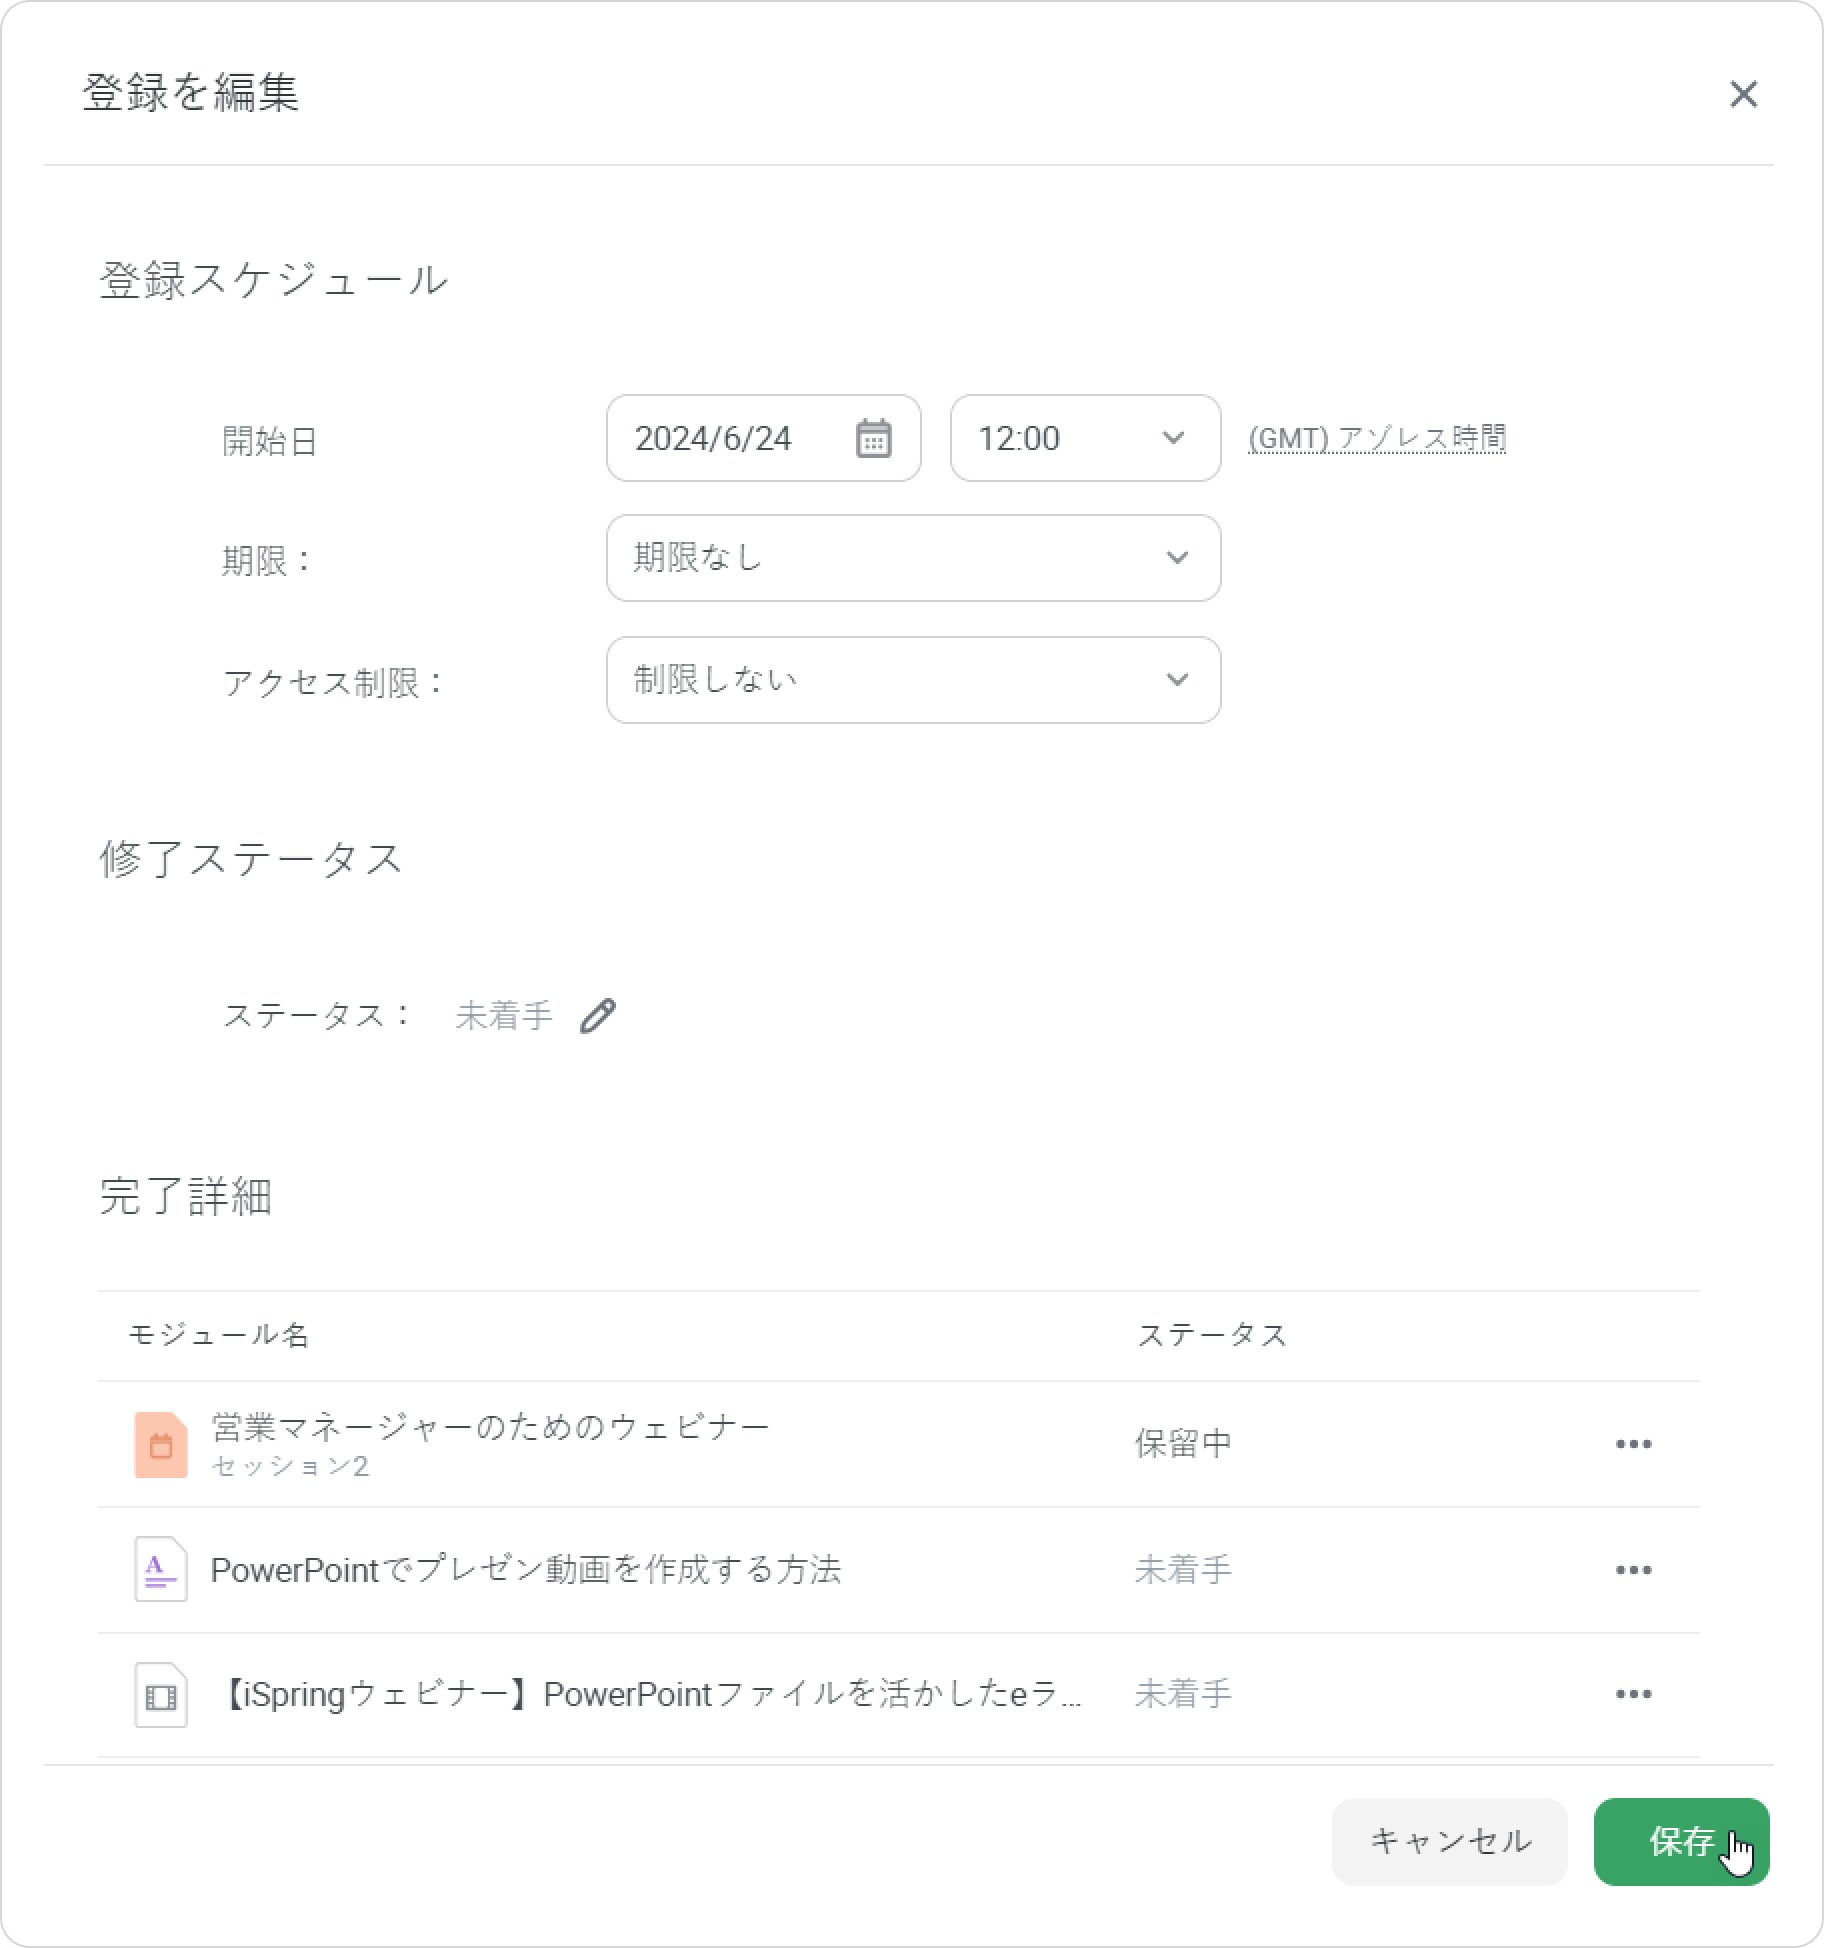Open more options for iSpringウェビナー row
This screenshot has height=1948, width=1824.
click(1633, 1695)
